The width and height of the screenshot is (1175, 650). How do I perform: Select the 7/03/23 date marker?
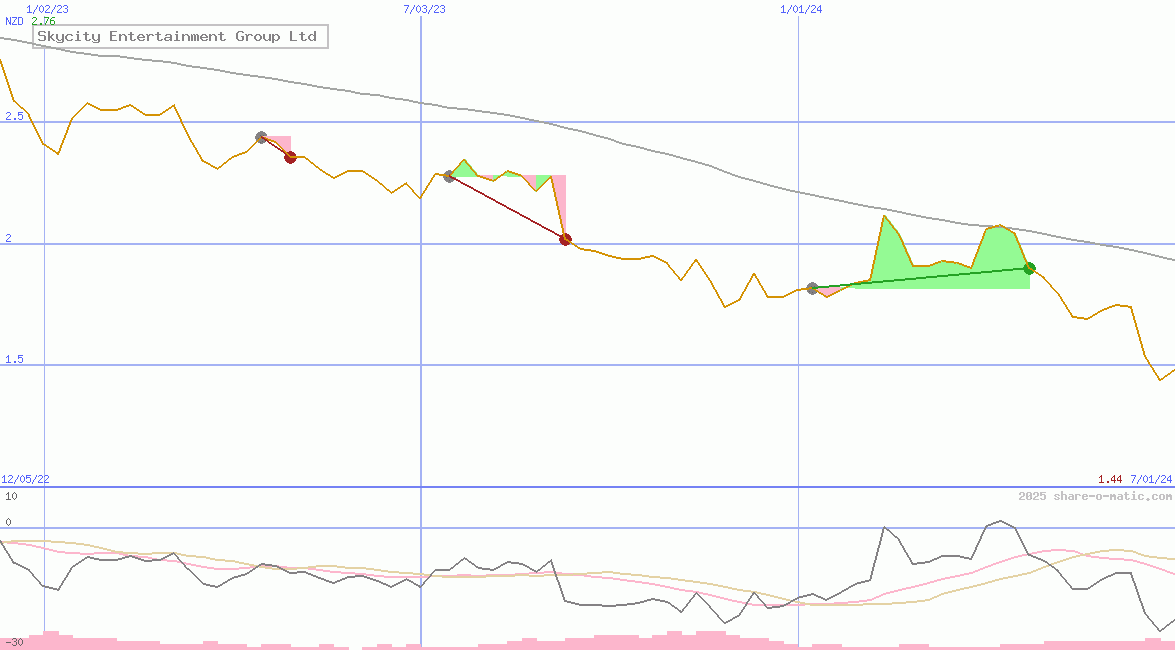coord(424,9)
